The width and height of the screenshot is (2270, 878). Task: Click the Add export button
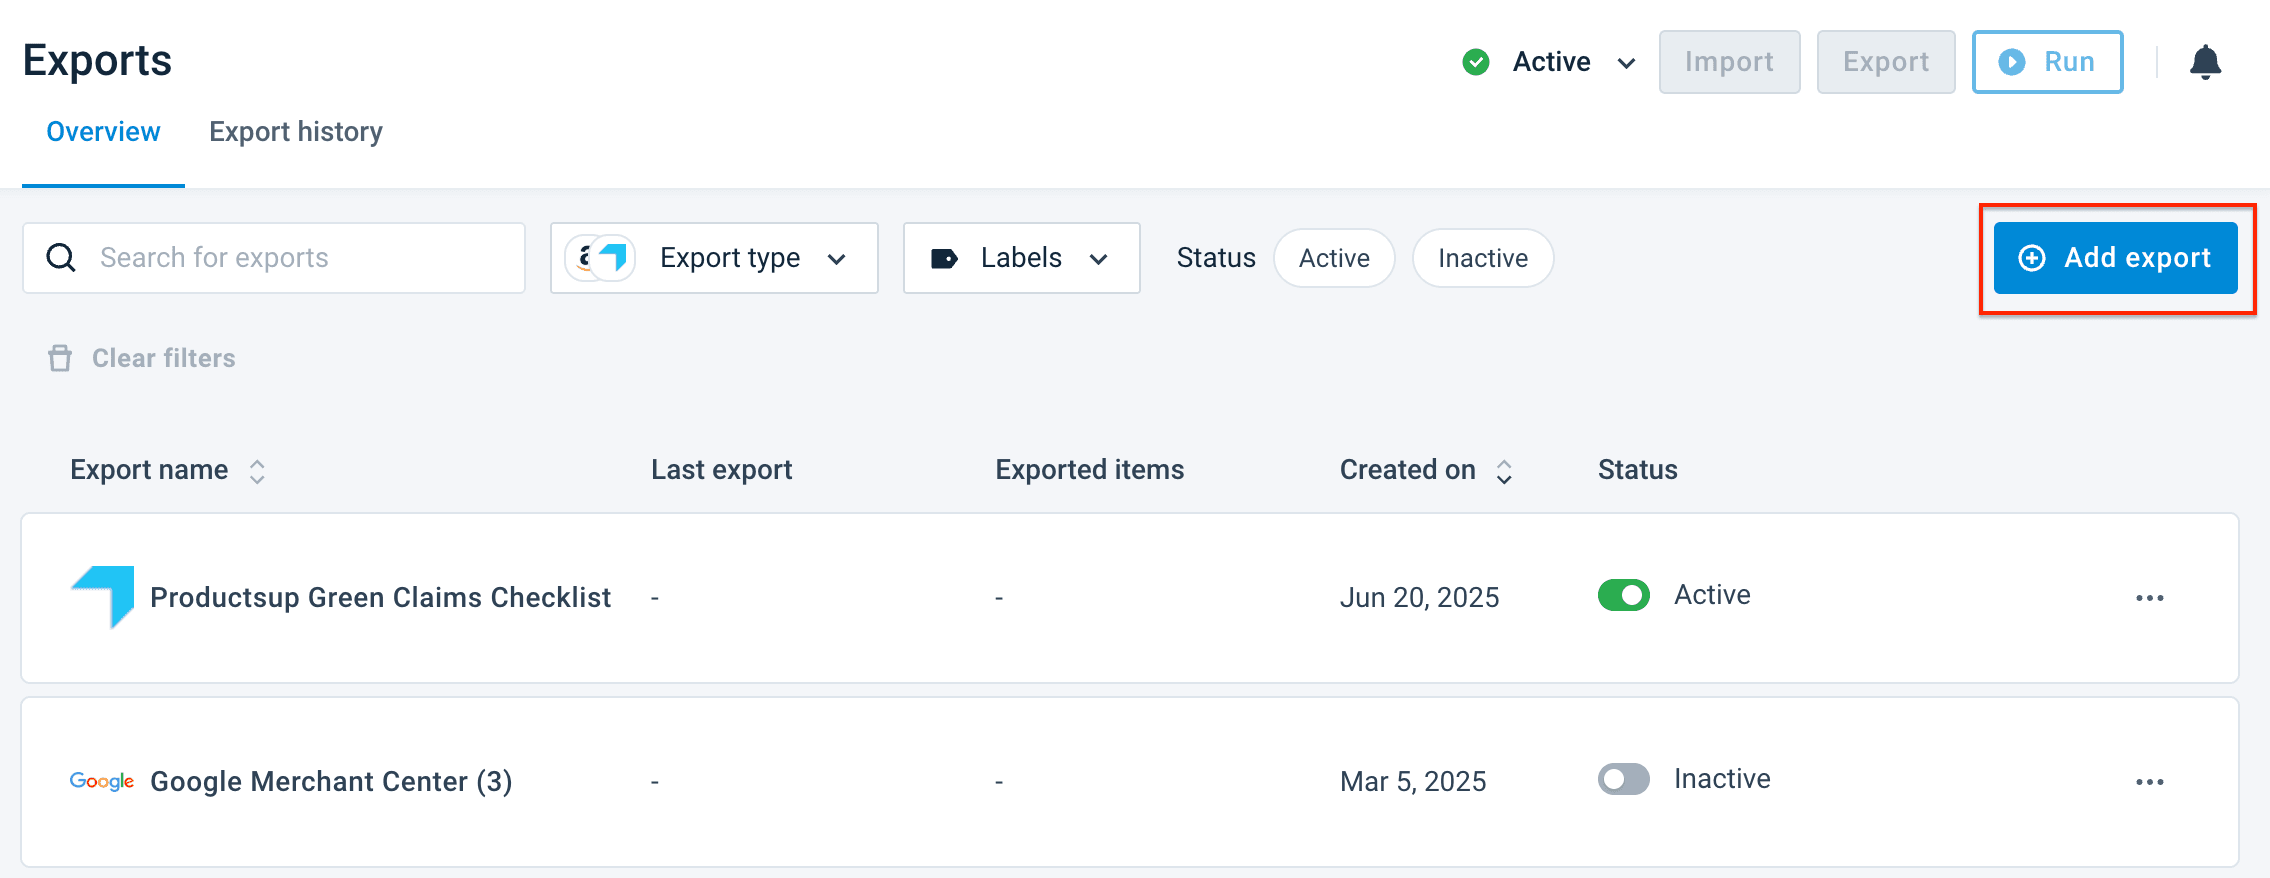2115,258
